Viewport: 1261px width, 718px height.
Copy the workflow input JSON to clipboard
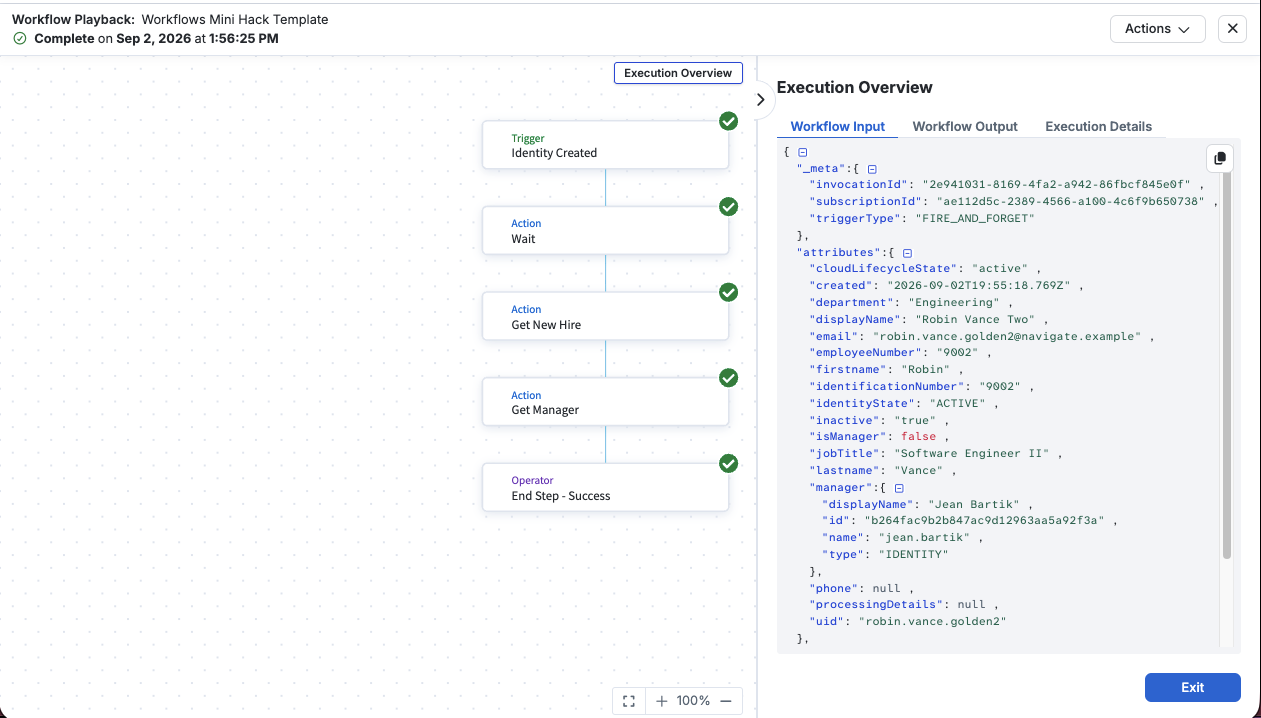[x=1219, y=158]
